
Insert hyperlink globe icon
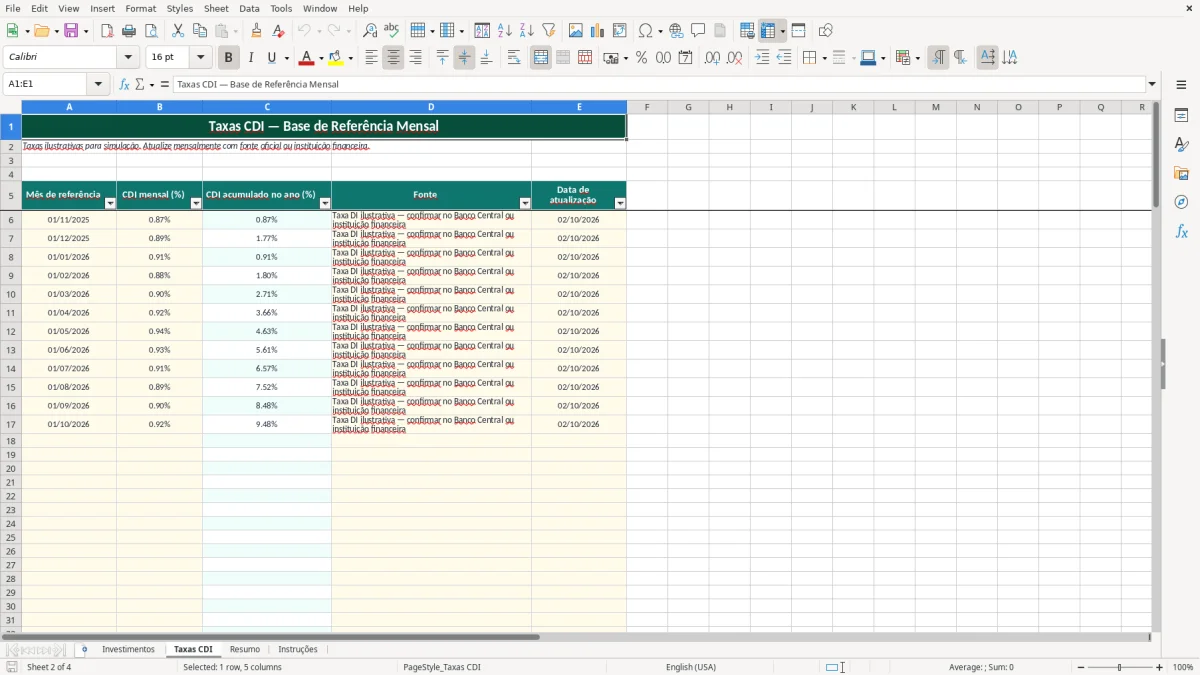click(x=677, y=31)
